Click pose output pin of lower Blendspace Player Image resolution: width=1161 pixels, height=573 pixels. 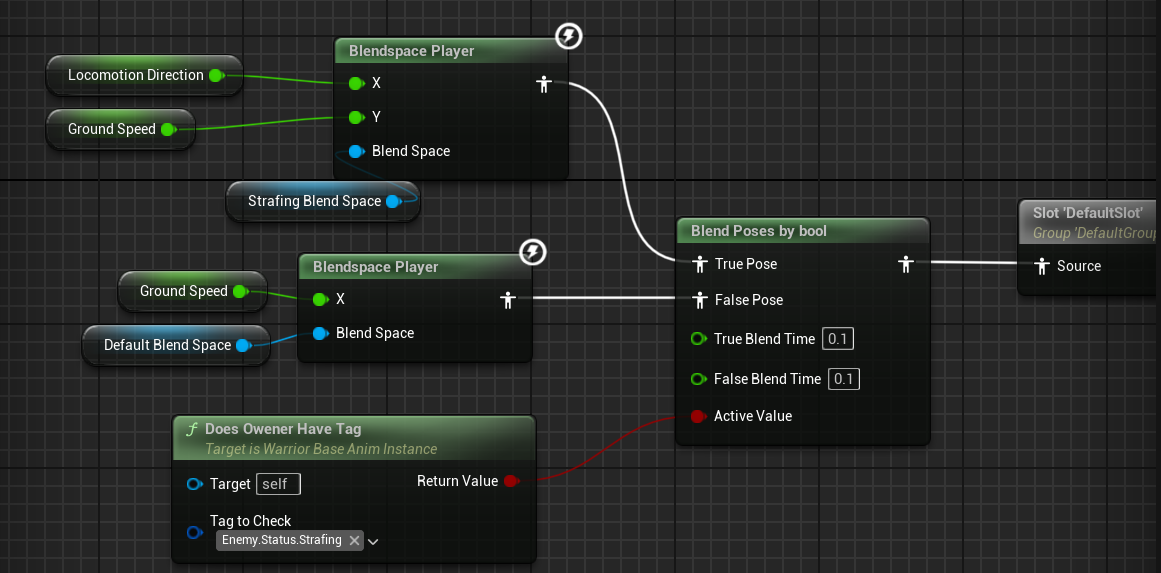click(508, 299)
